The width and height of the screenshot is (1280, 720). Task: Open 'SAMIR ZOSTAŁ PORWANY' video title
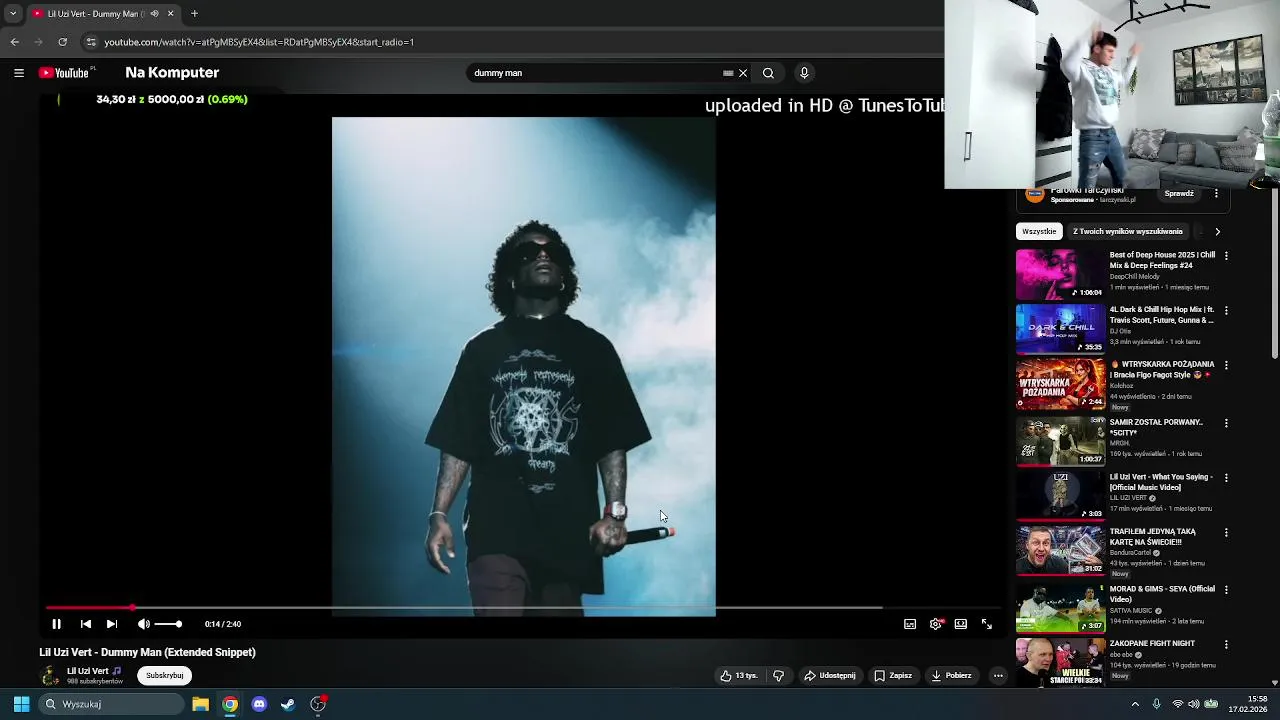1156,427
